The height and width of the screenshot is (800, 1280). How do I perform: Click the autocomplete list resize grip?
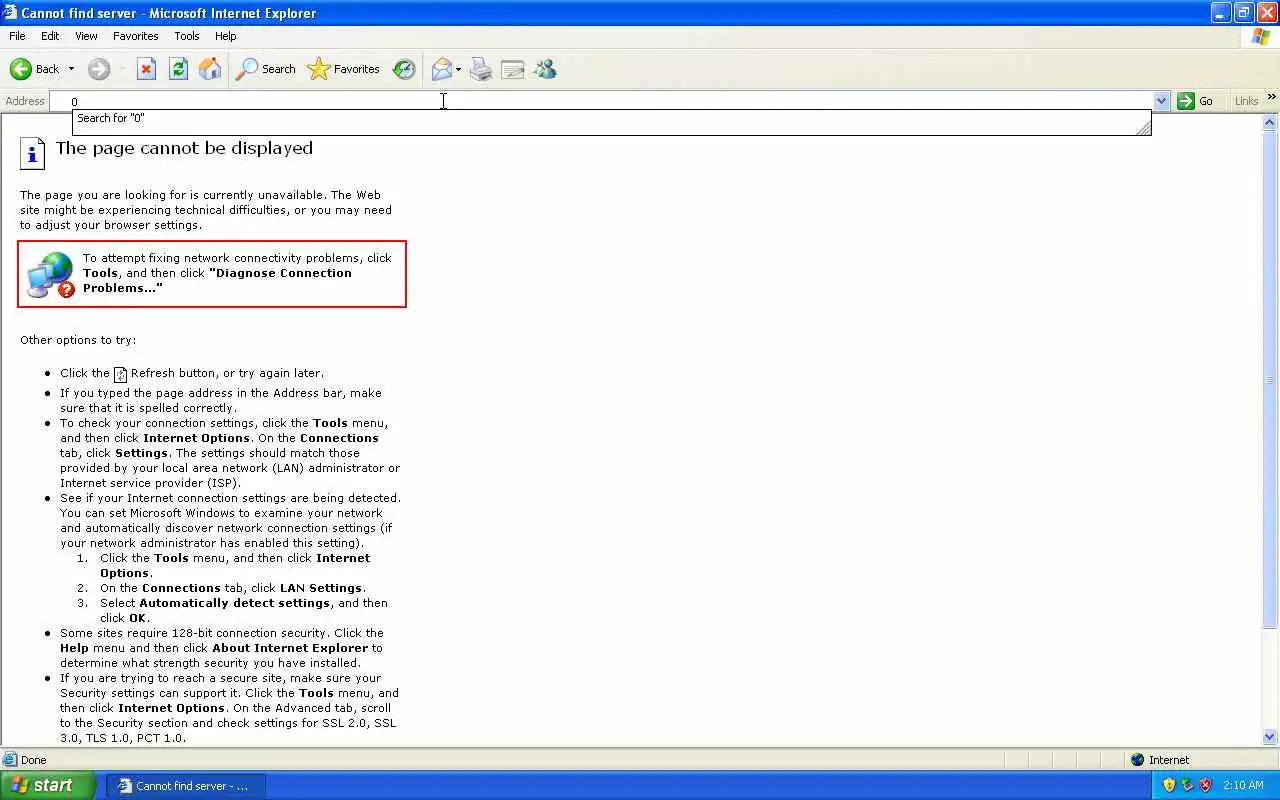point(1143,128)
